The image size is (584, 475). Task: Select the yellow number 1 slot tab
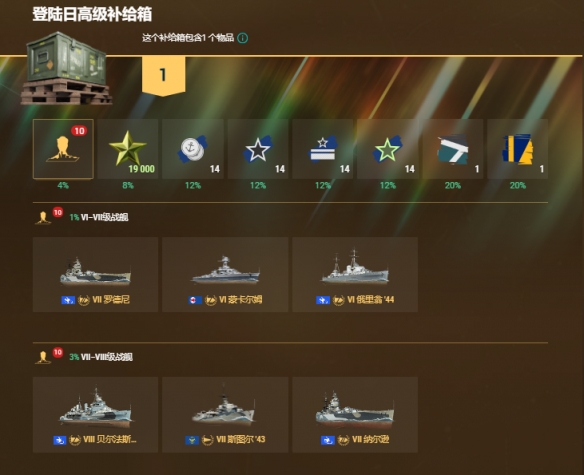point(164,76)
